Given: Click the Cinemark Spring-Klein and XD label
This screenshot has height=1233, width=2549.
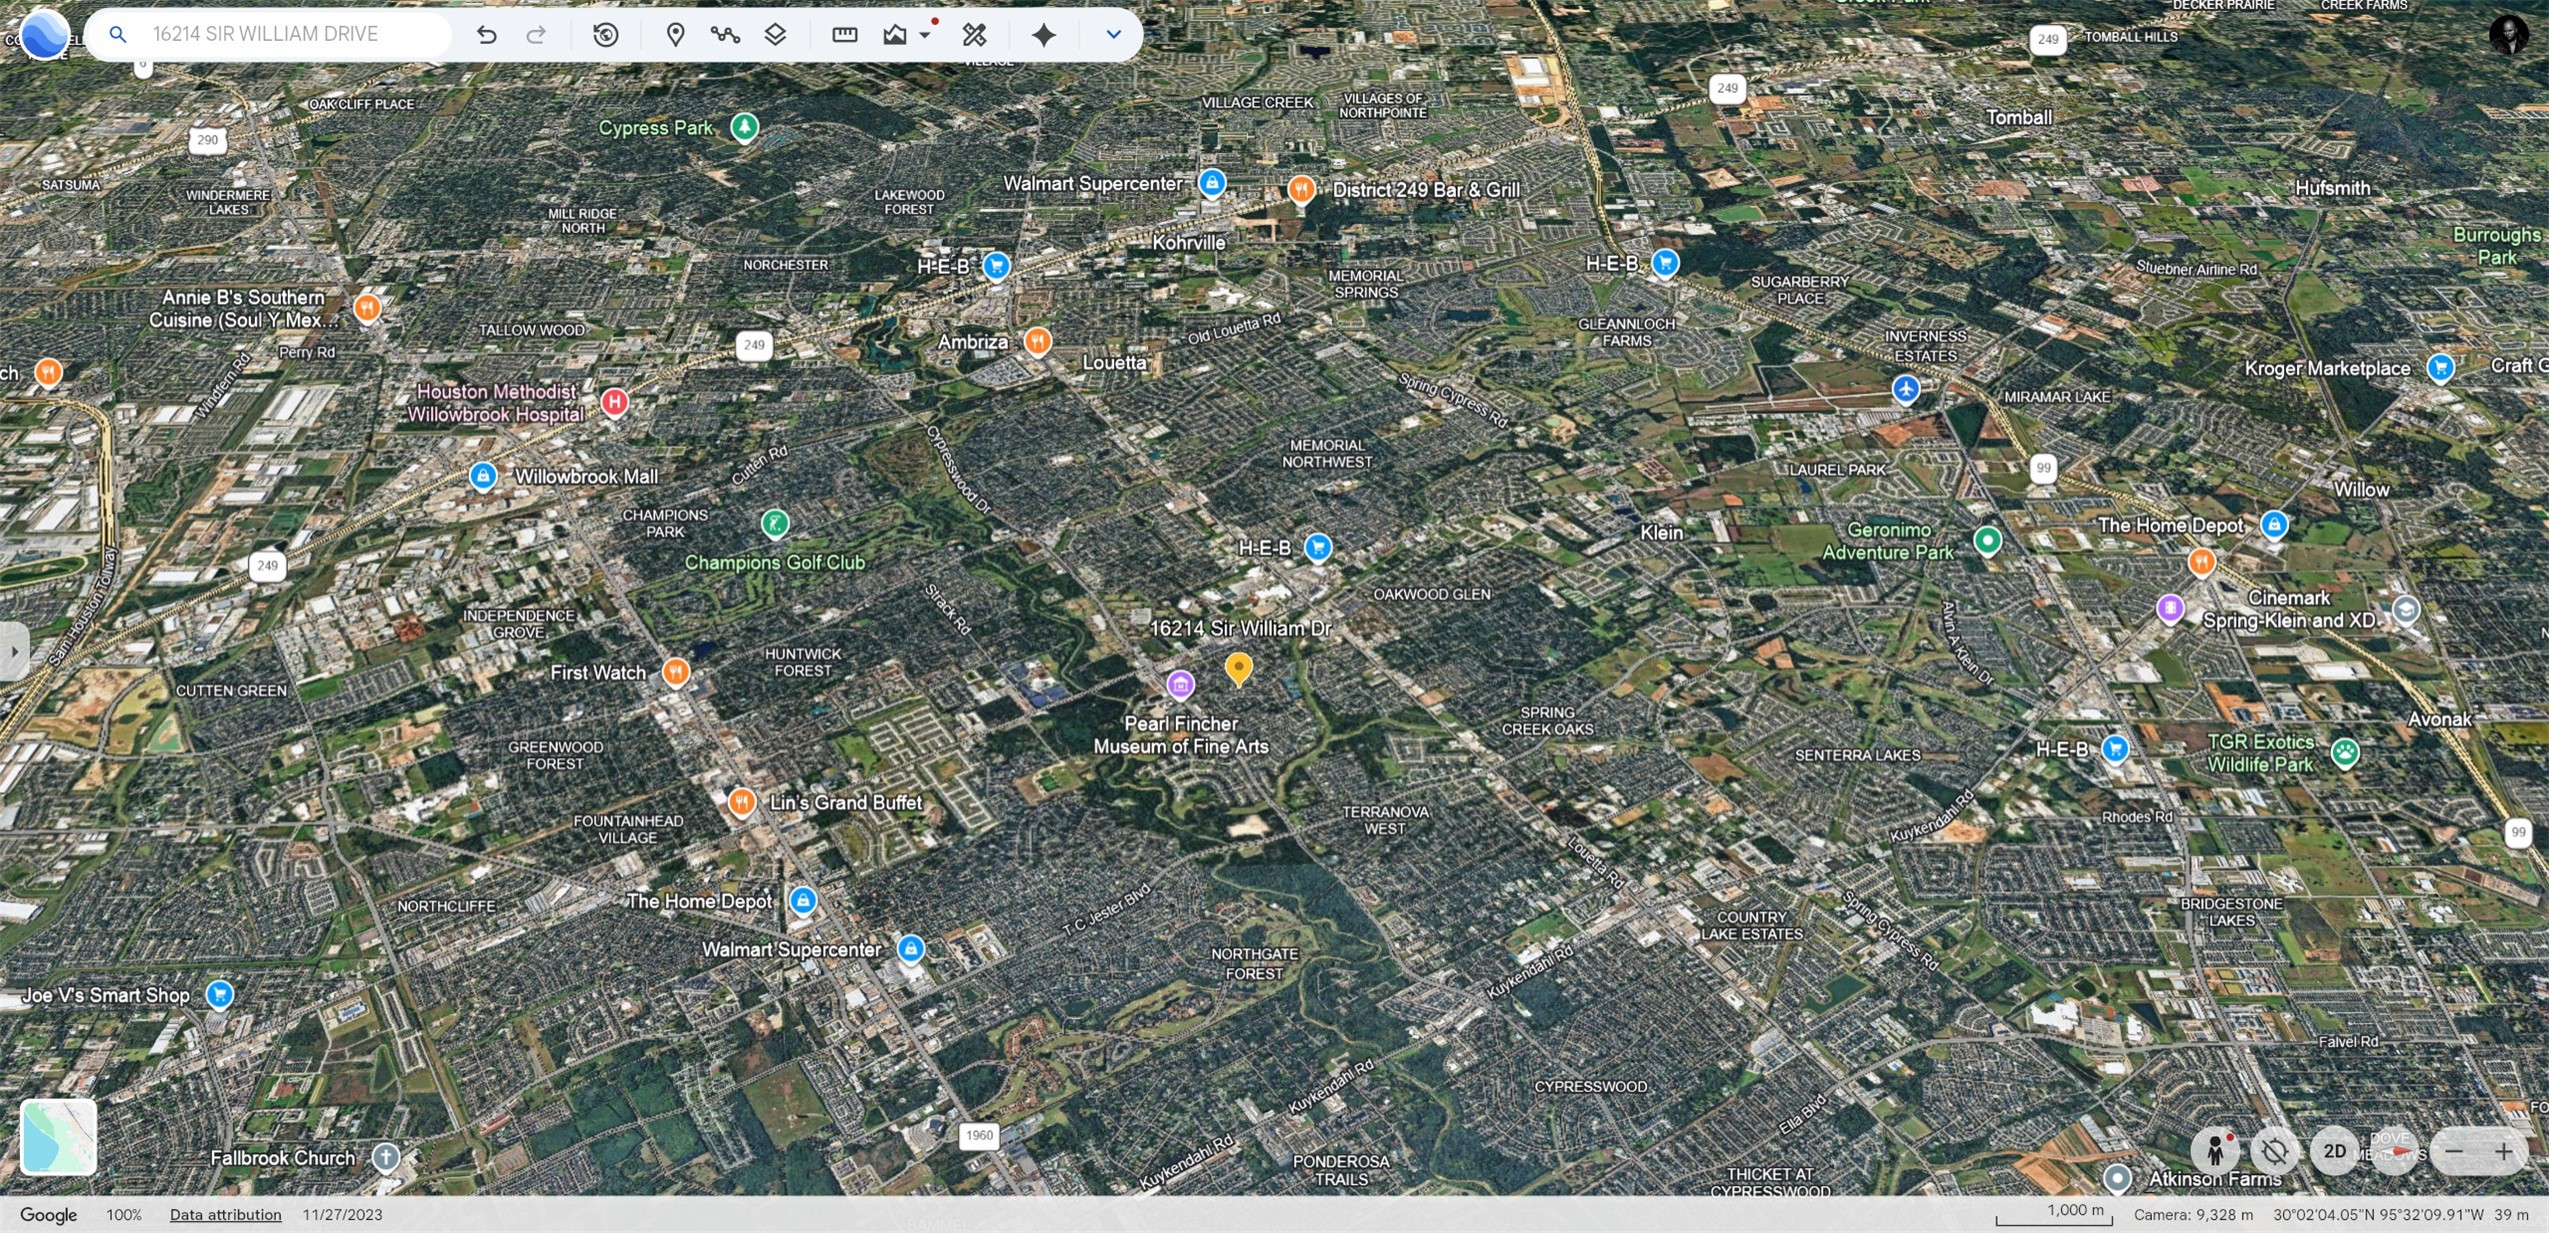Looking at the screenshot, I should click(2288, 609).
